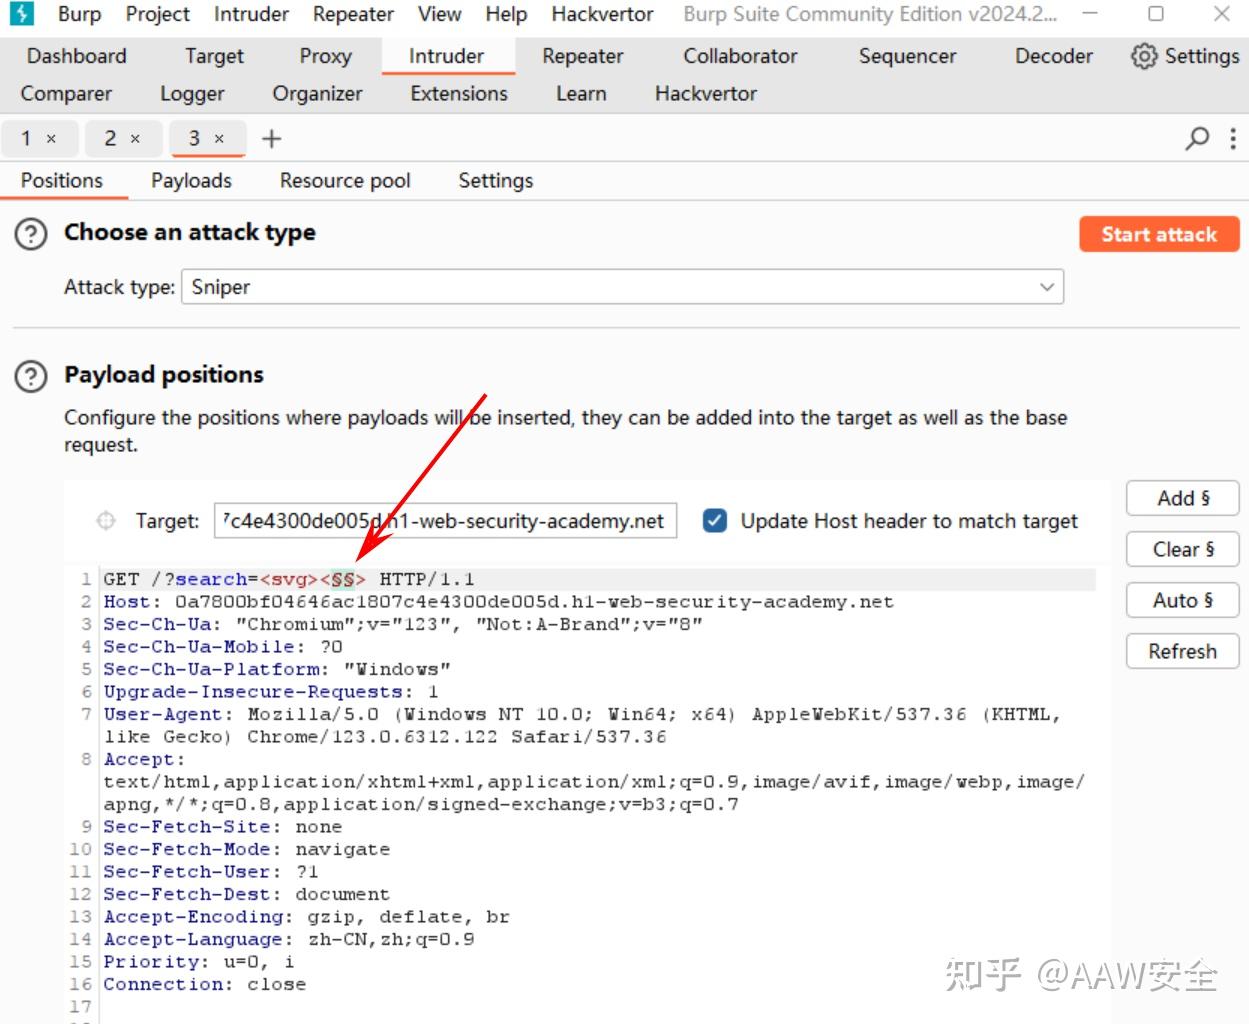Image resolution: width=1249 pixels, height=1024 pixels.
Task: Click the Sec-Fetch-Dest: document line
Action: pyautogui.click(x=246, y=894)
